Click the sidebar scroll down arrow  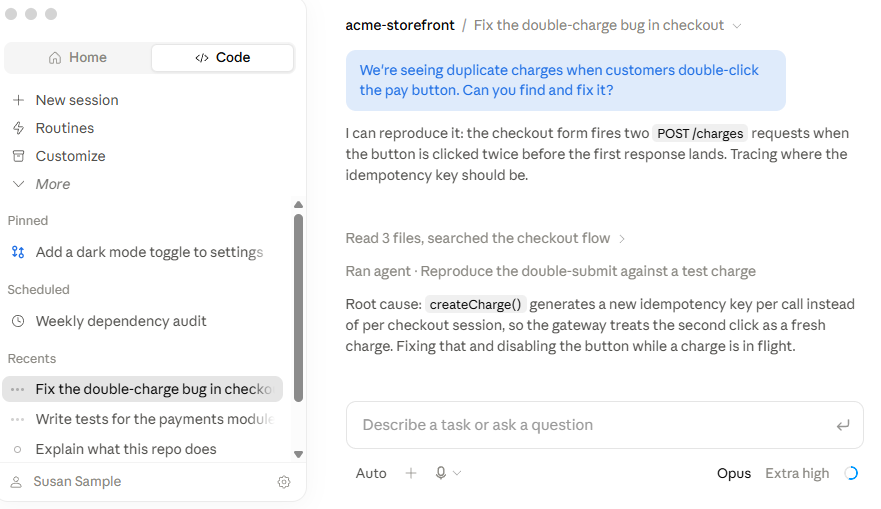coord(298,455)
